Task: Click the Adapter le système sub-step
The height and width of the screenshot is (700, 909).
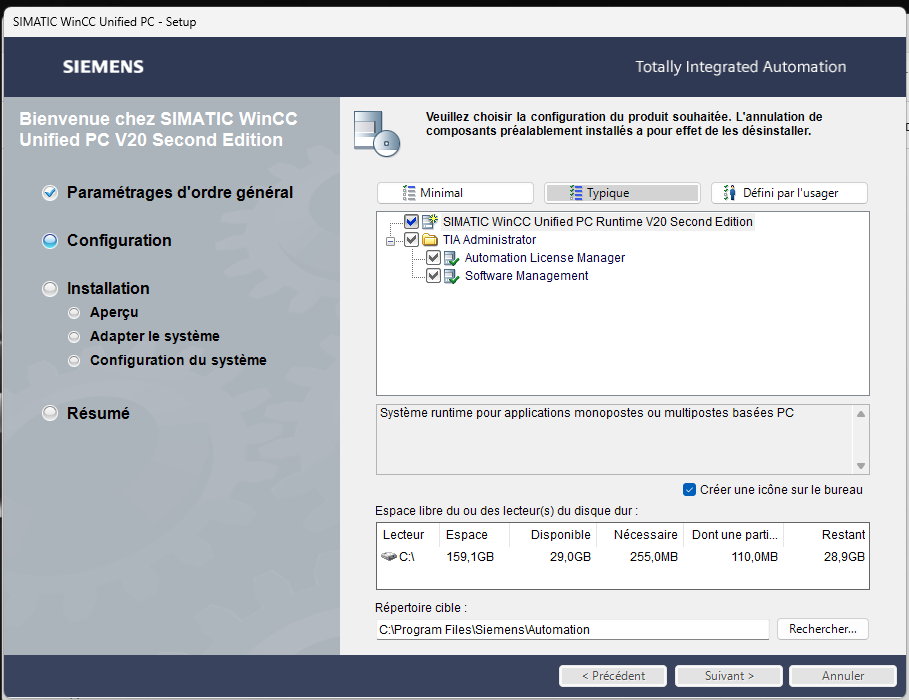Action: click(x=155, y=336)
